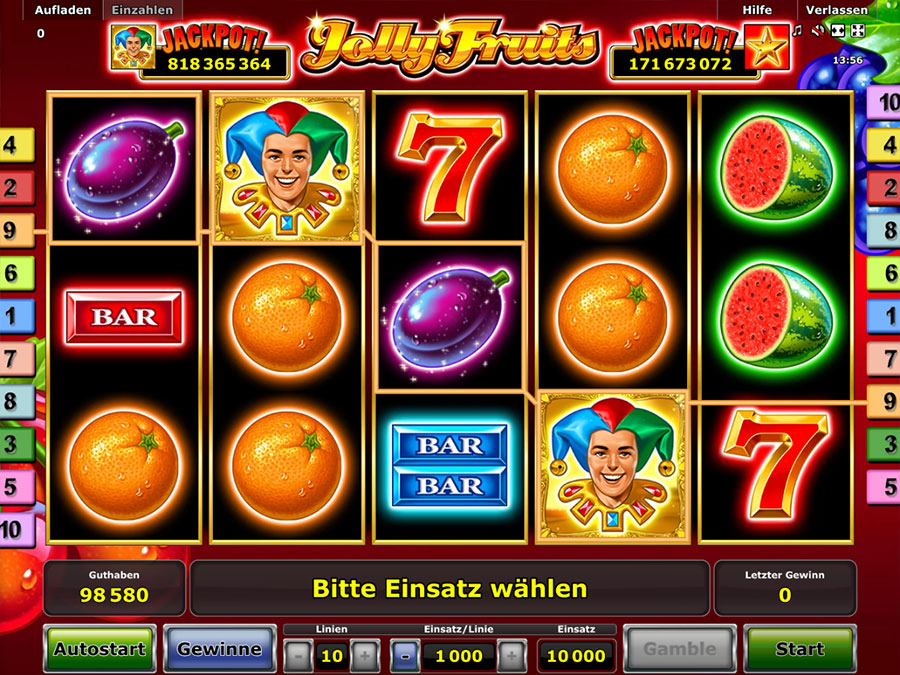The height and width of the screenshot is (675, 900).
Task: Lower Einsatz/Linie with the minus button
Action: click(x=405, y=655)
